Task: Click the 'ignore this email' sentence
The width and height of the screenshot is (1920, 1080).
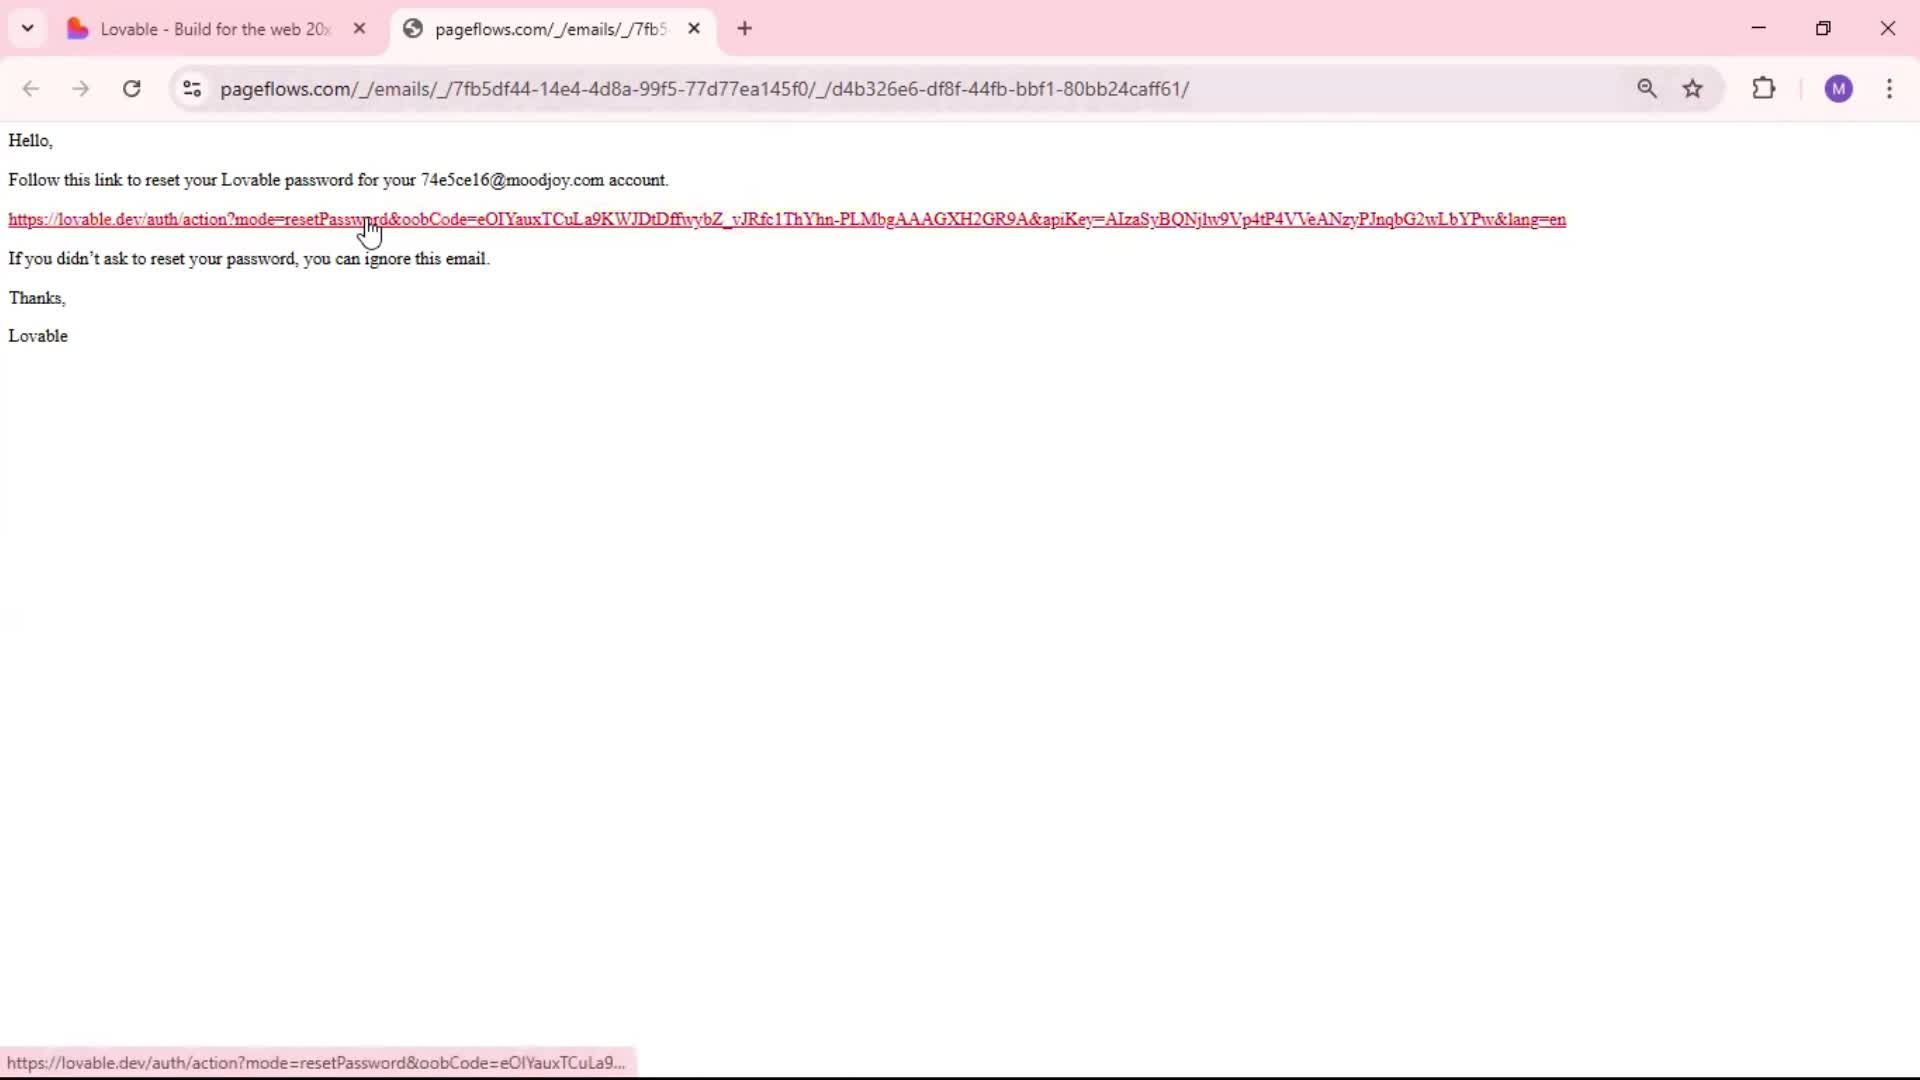Action: tap(249, 259)
